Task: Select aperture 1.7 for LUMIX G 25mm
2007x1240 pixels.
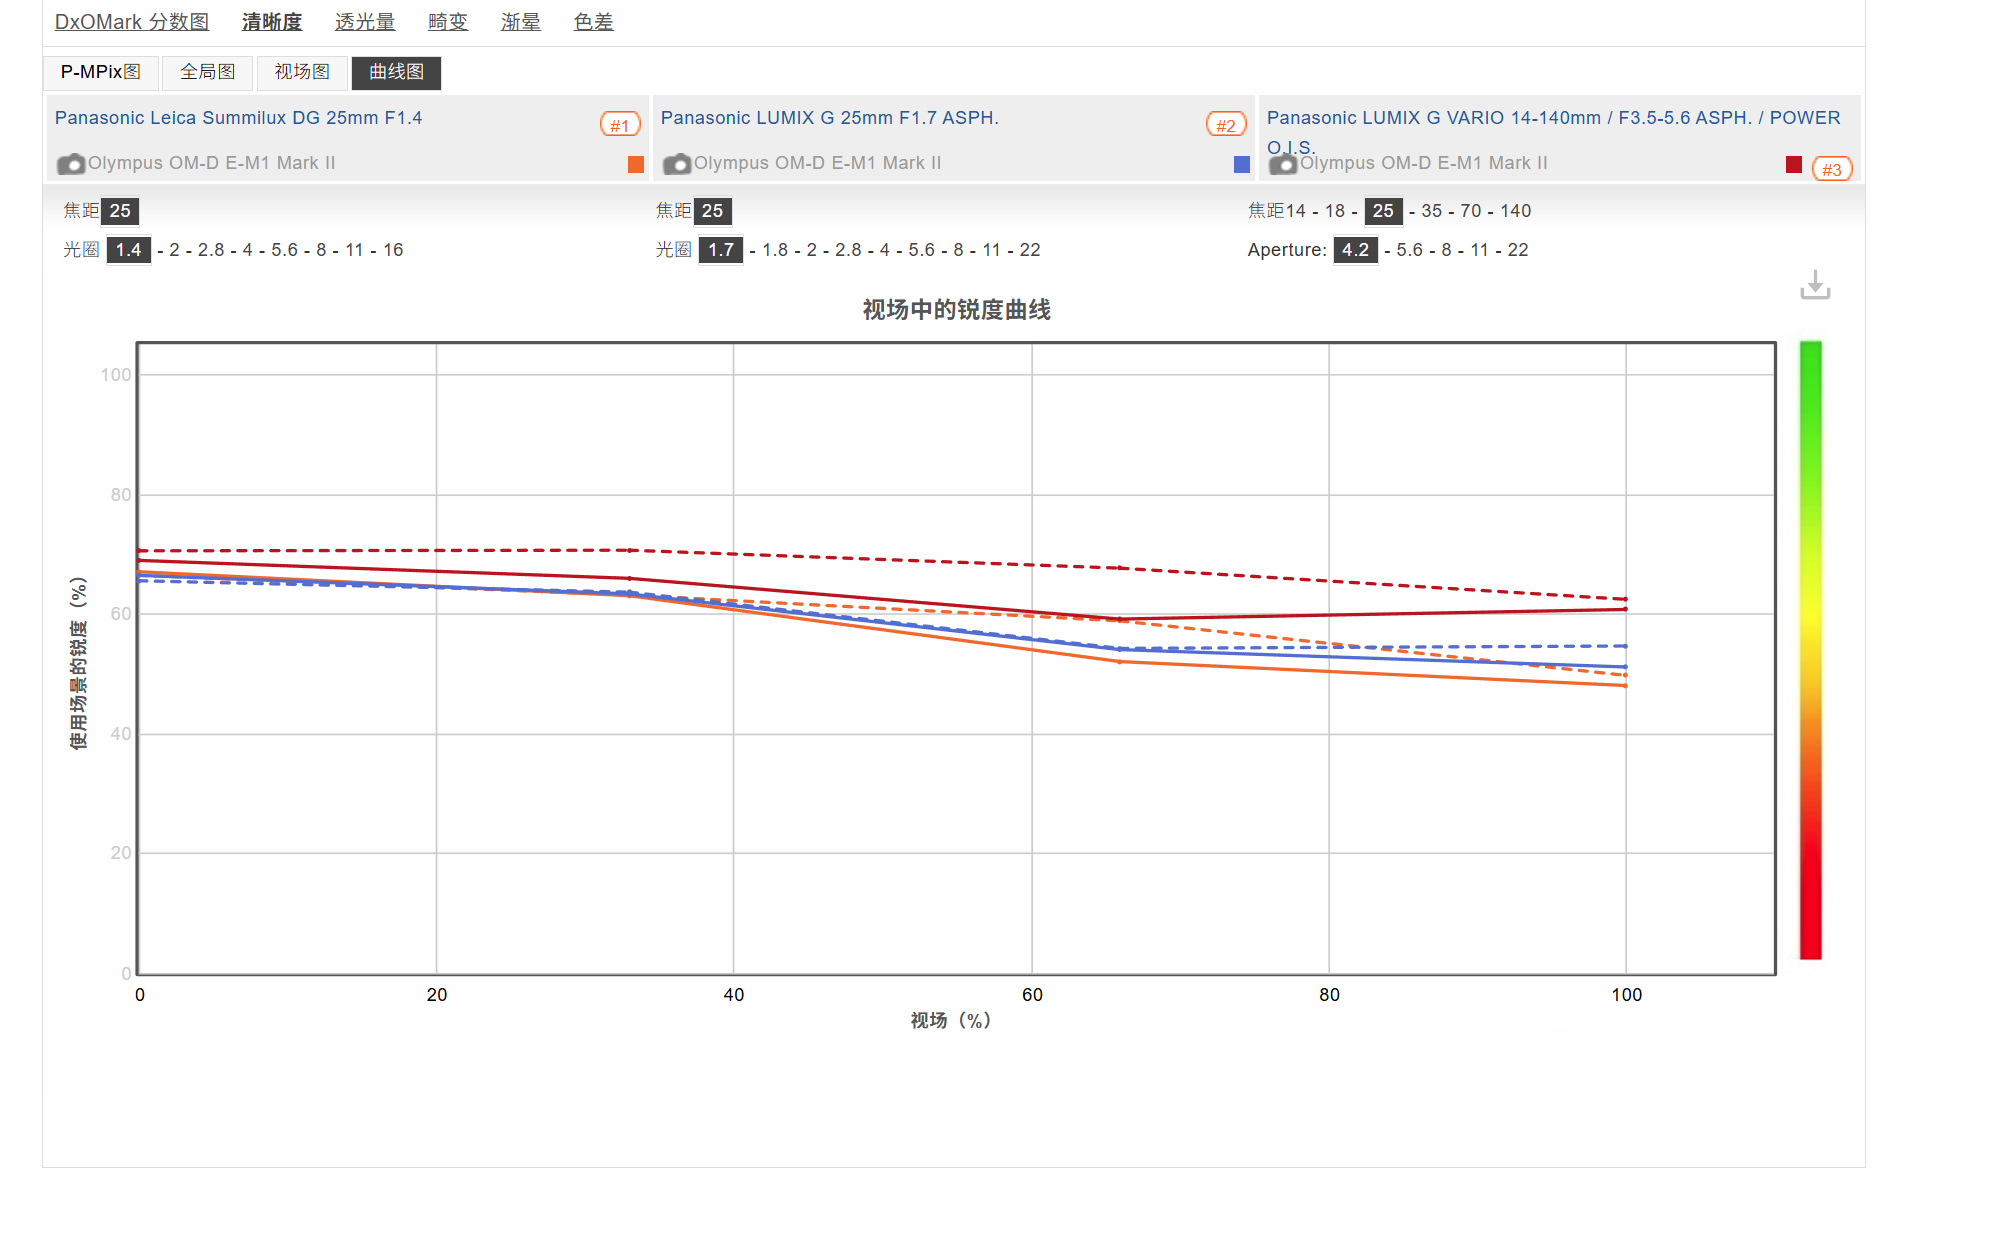Action: pyautogui.click(x=721, y=250)
